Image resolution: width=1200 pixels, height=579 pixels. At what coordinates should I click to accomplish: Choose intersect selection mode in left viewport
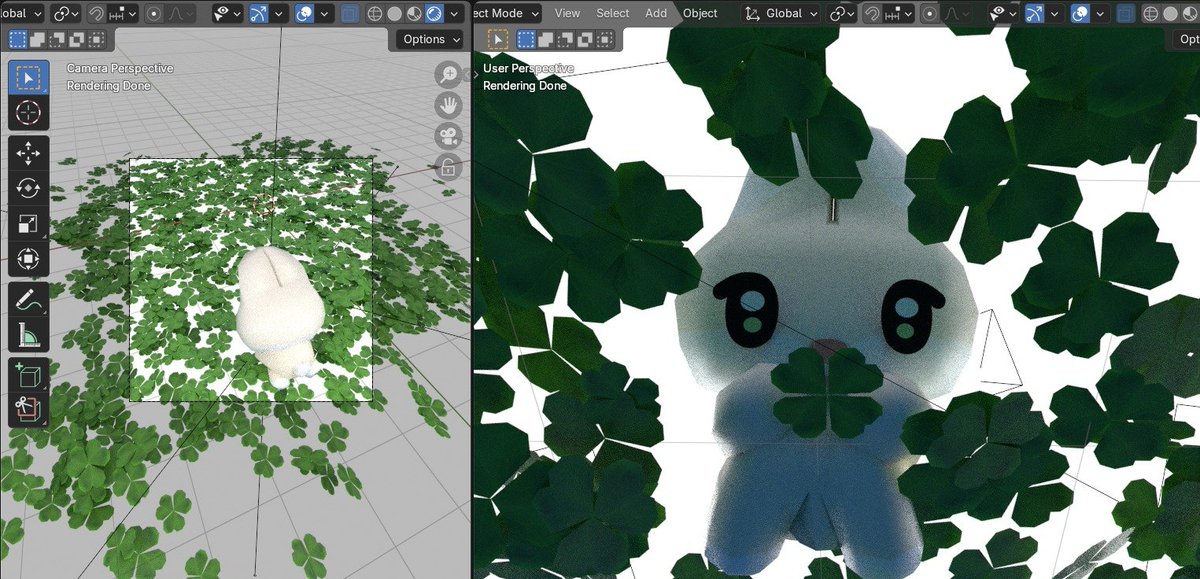96,39
